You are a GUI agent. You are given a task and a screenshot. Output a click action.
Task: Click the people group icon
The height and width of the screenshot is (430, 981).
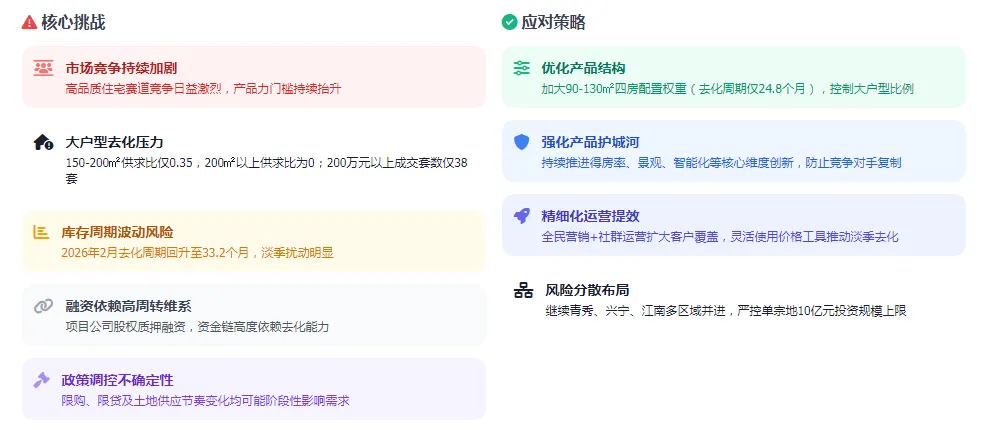coord(43,68)
